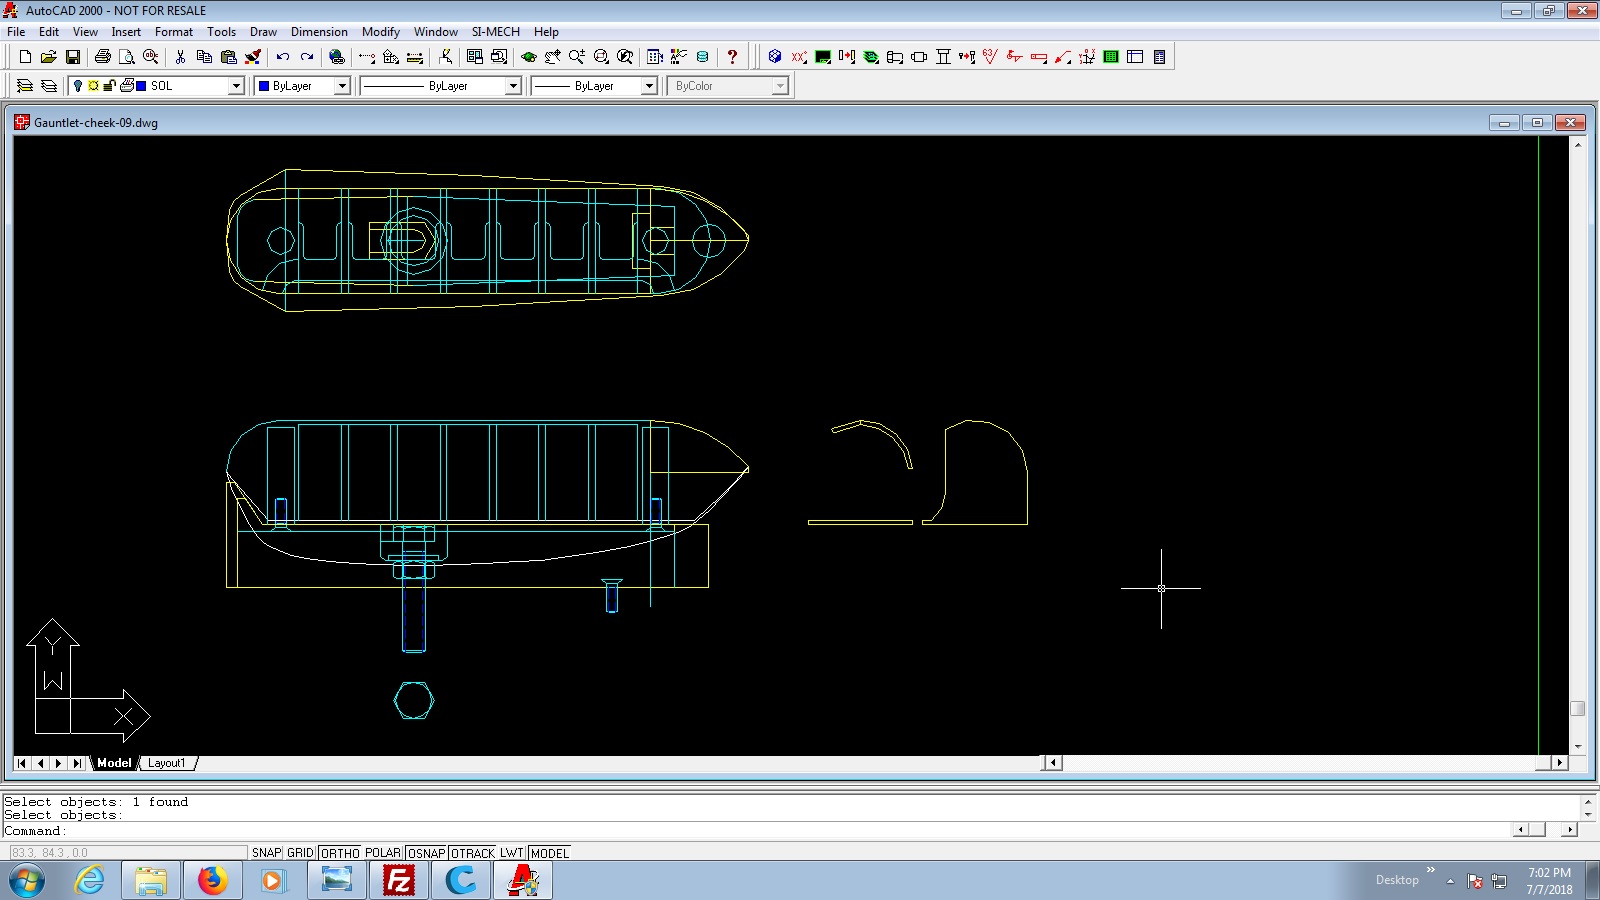
Task: Toggle OSNAP in status bar
Action: pos(427,853)
